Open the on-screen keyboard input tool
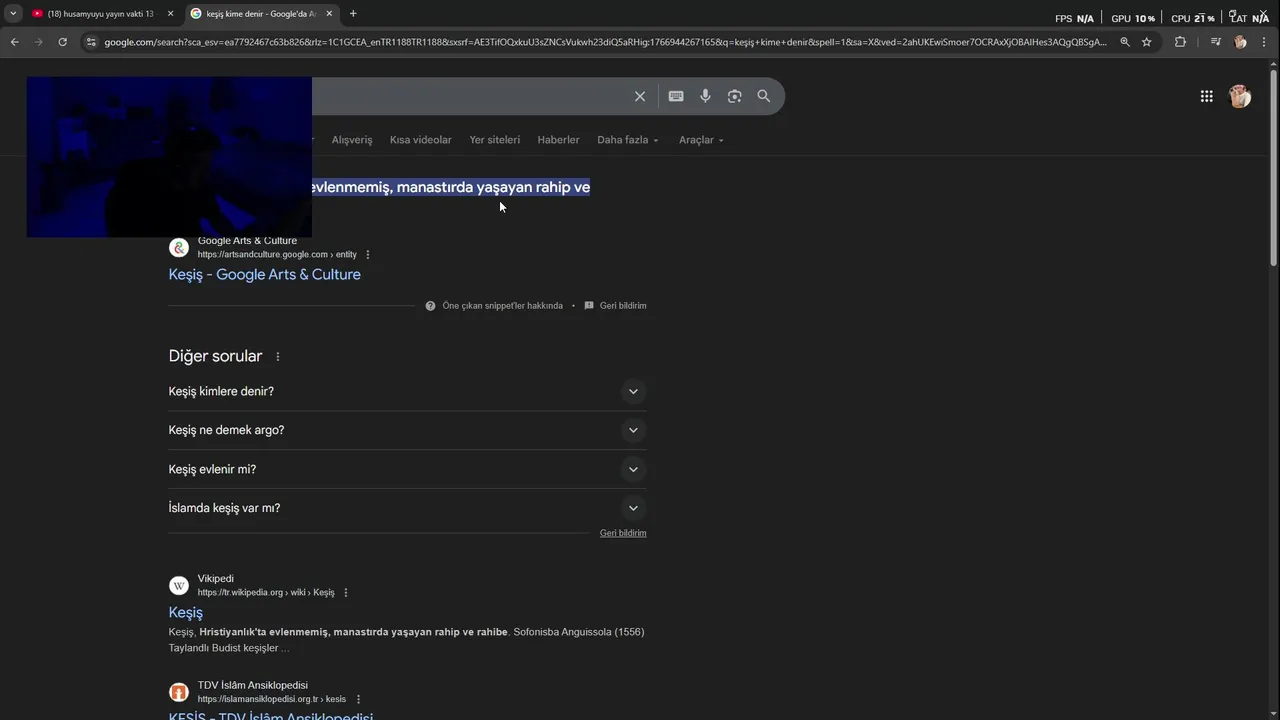Viewport: 1280px width, 720px height. click(676, 96)
